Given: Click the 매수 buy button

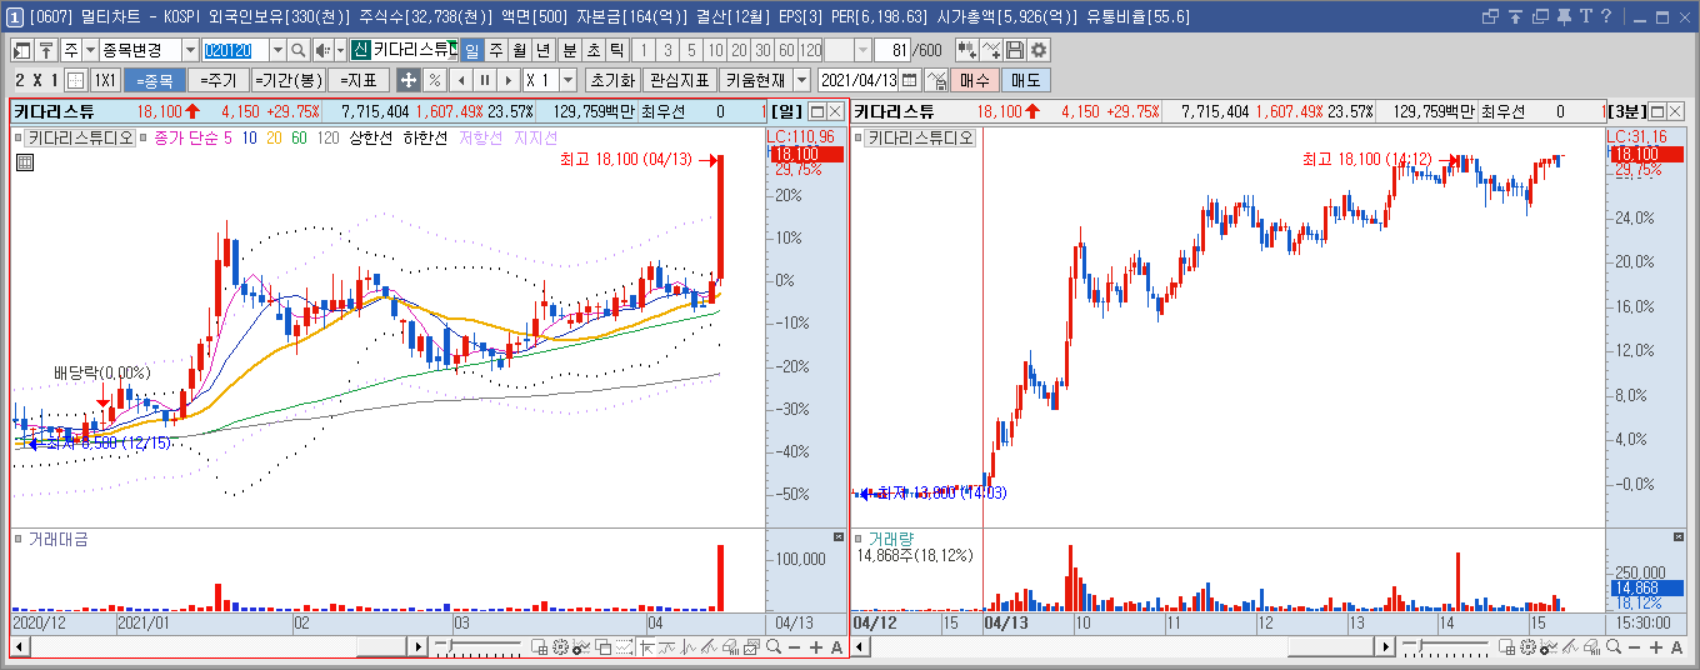Looking at the screenshot, I should 974,80.
